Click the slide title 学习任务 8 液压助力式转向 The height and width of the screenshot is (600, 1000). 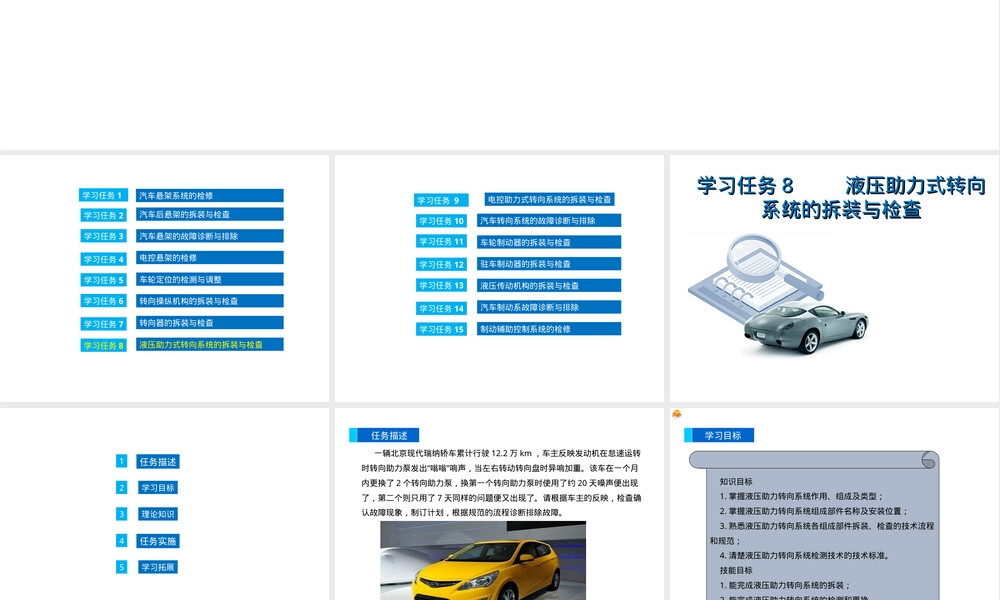[x=841, y=198]
